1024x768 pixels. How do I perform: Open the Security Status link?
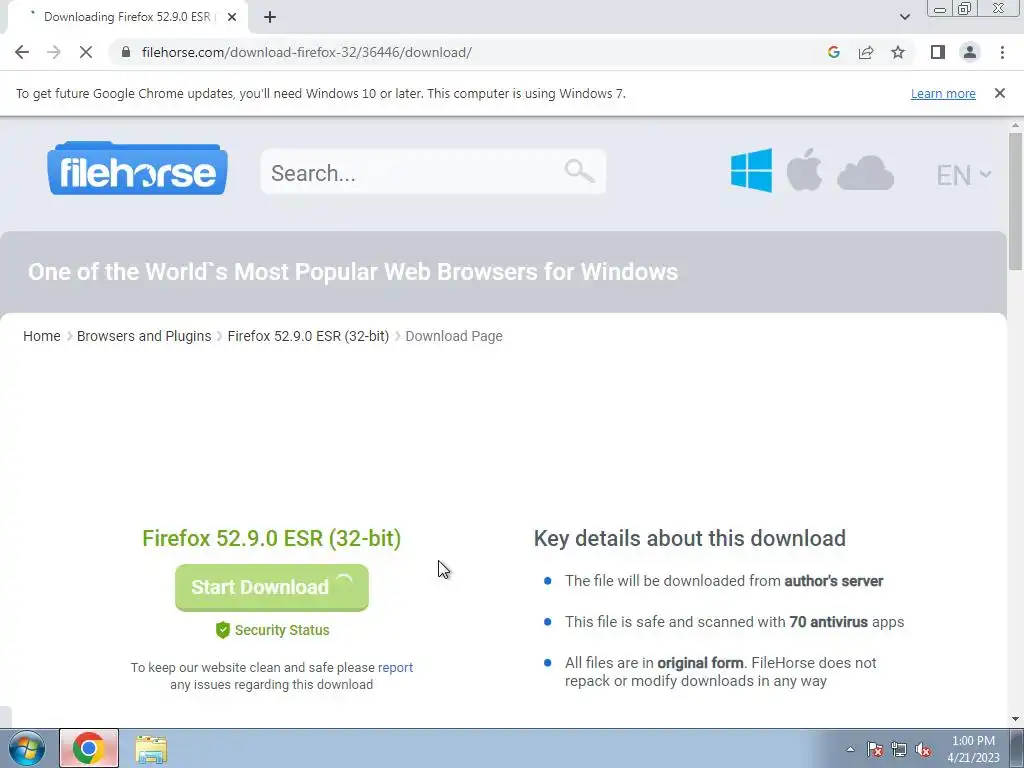tap(282, 630)
